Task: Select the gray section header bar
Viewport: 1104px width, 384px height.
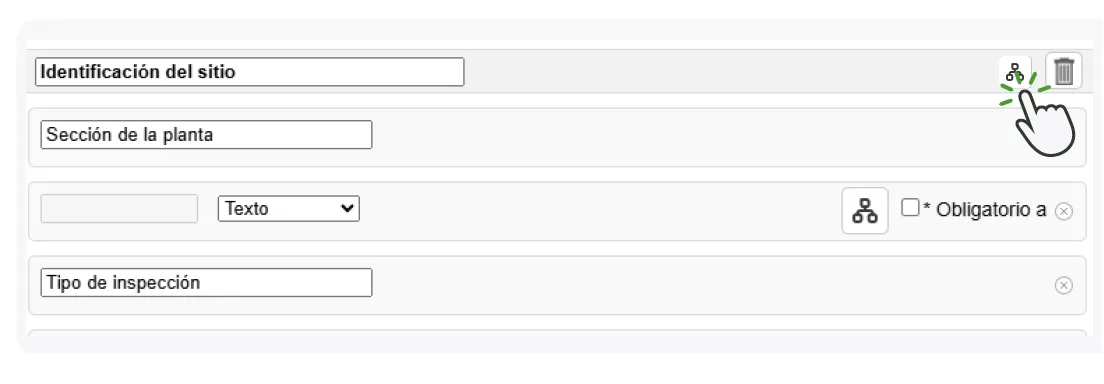Action: (x=725, y=71)
